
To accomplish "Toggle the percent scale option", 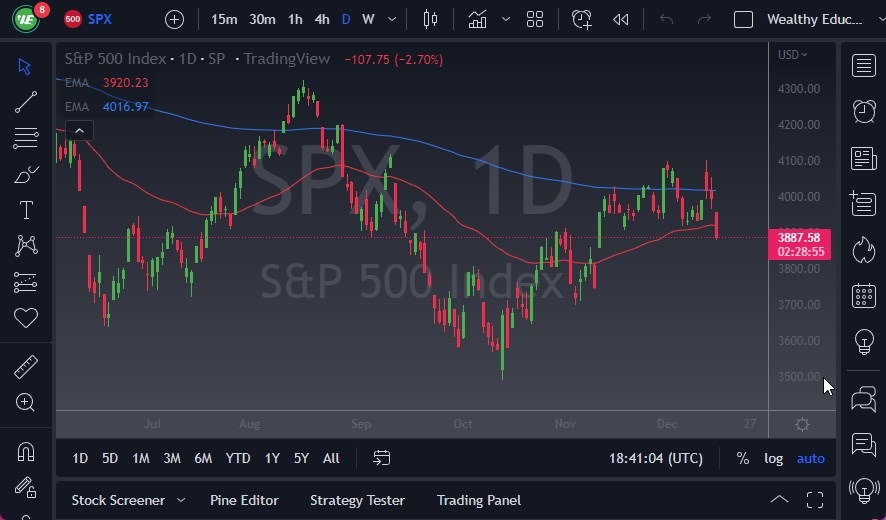I will point(742,458).
